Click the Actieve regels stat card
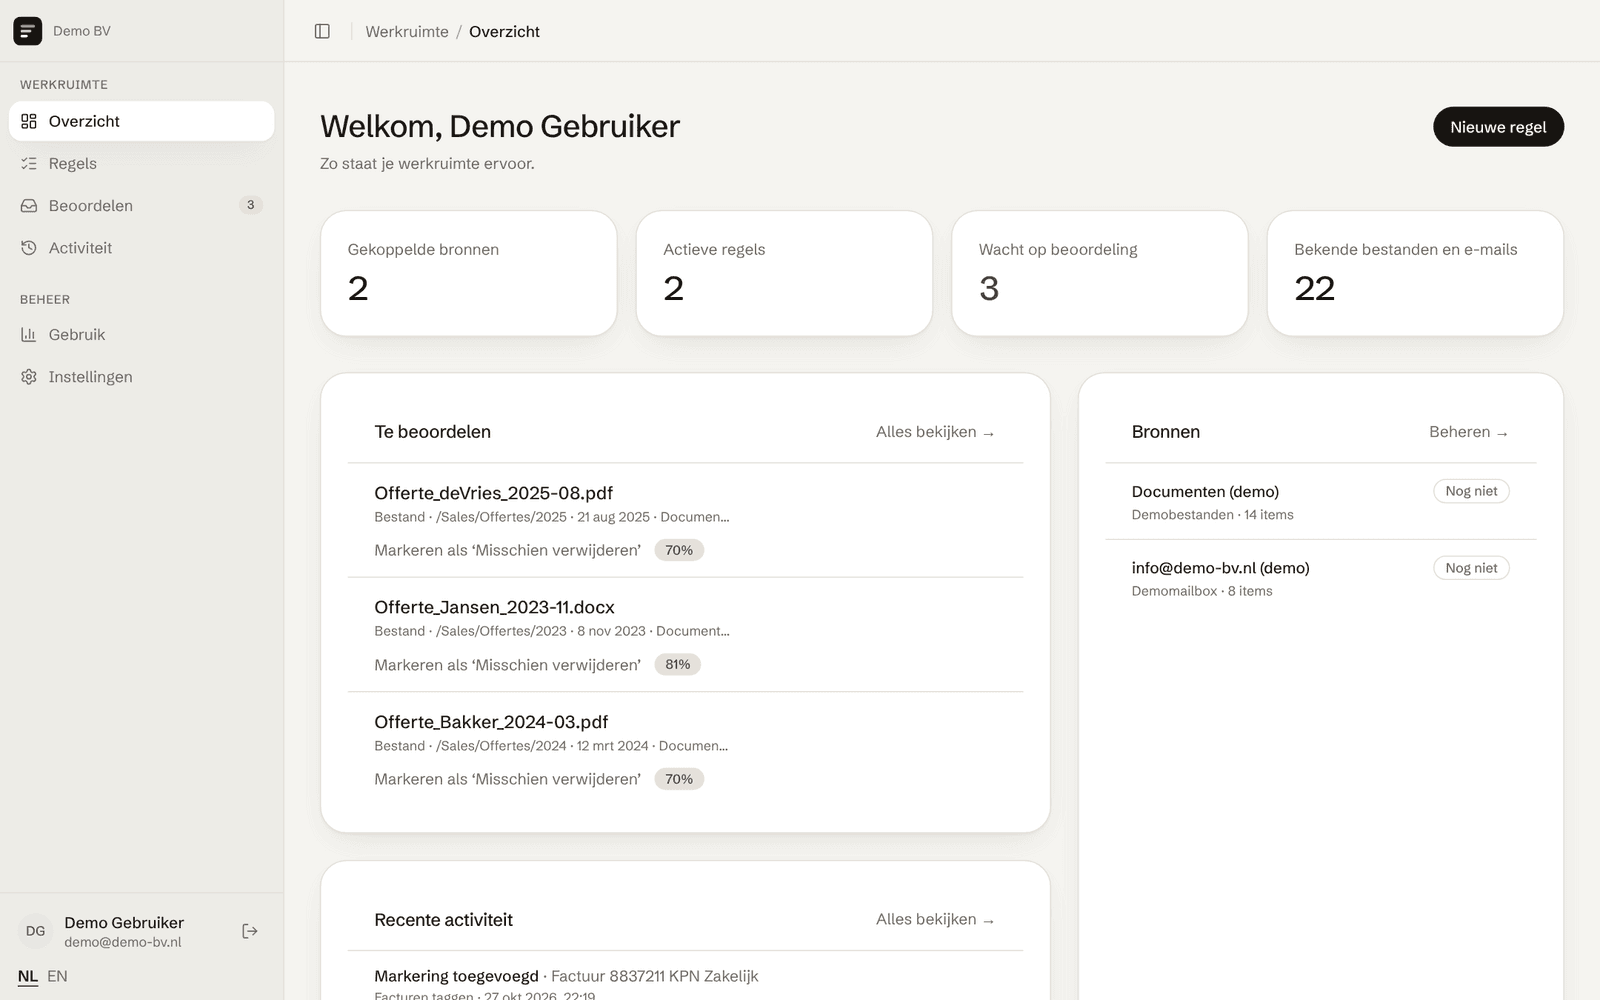Screen dimensions: 1600x1000 (784, 273)
